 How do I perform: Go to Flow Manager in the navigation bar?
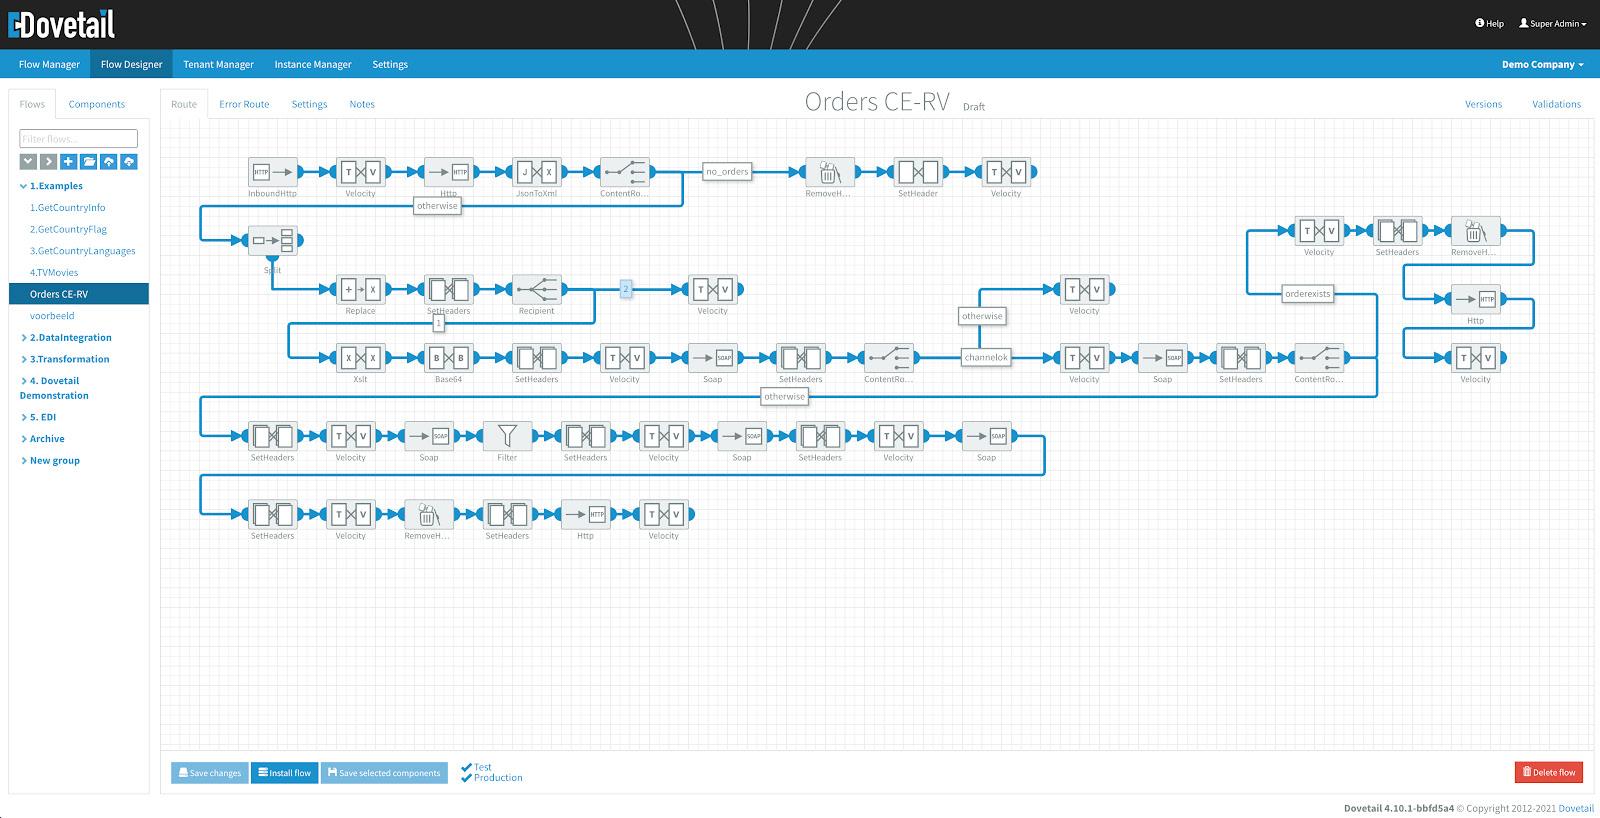[49, 64]
